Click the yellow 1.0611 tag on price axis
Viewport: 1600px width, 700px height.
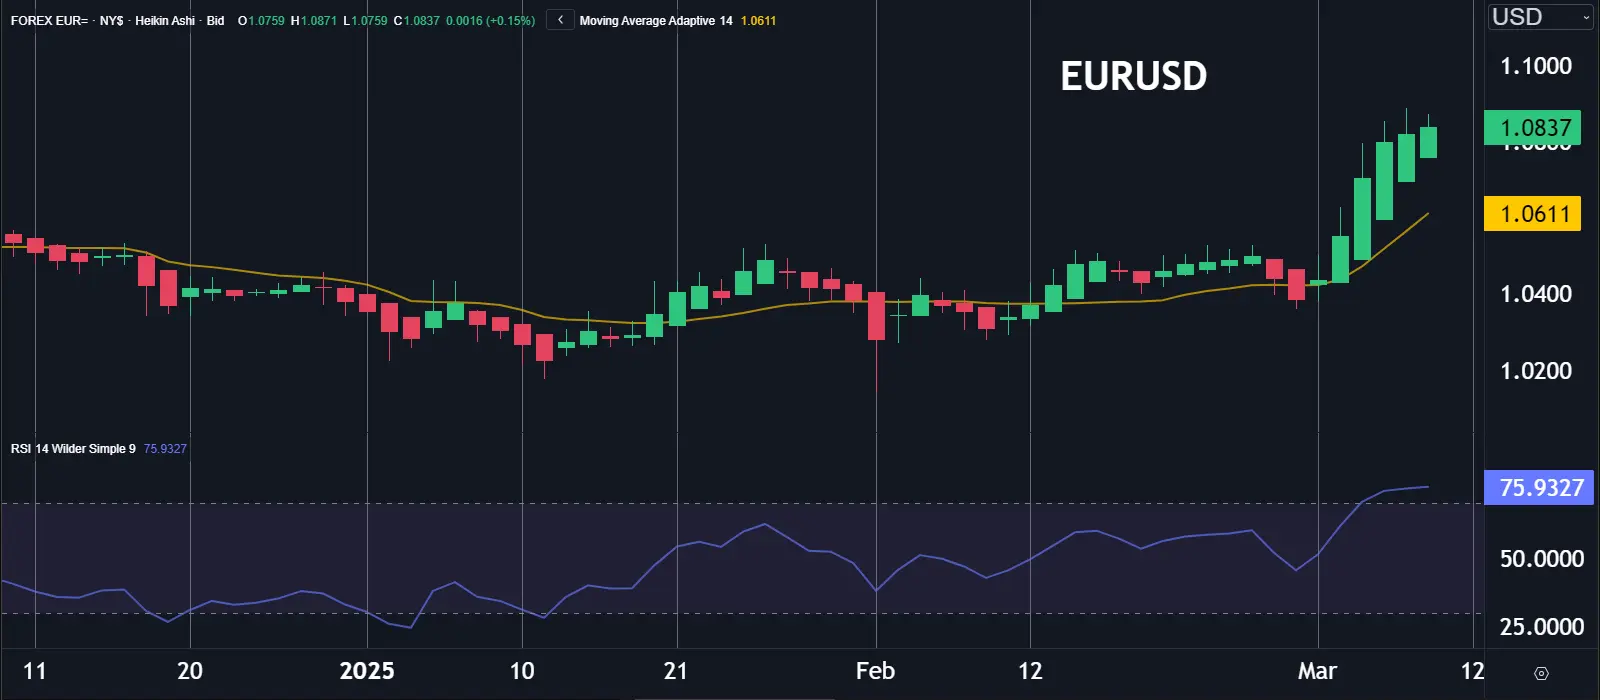click(x=1532, y=214)
